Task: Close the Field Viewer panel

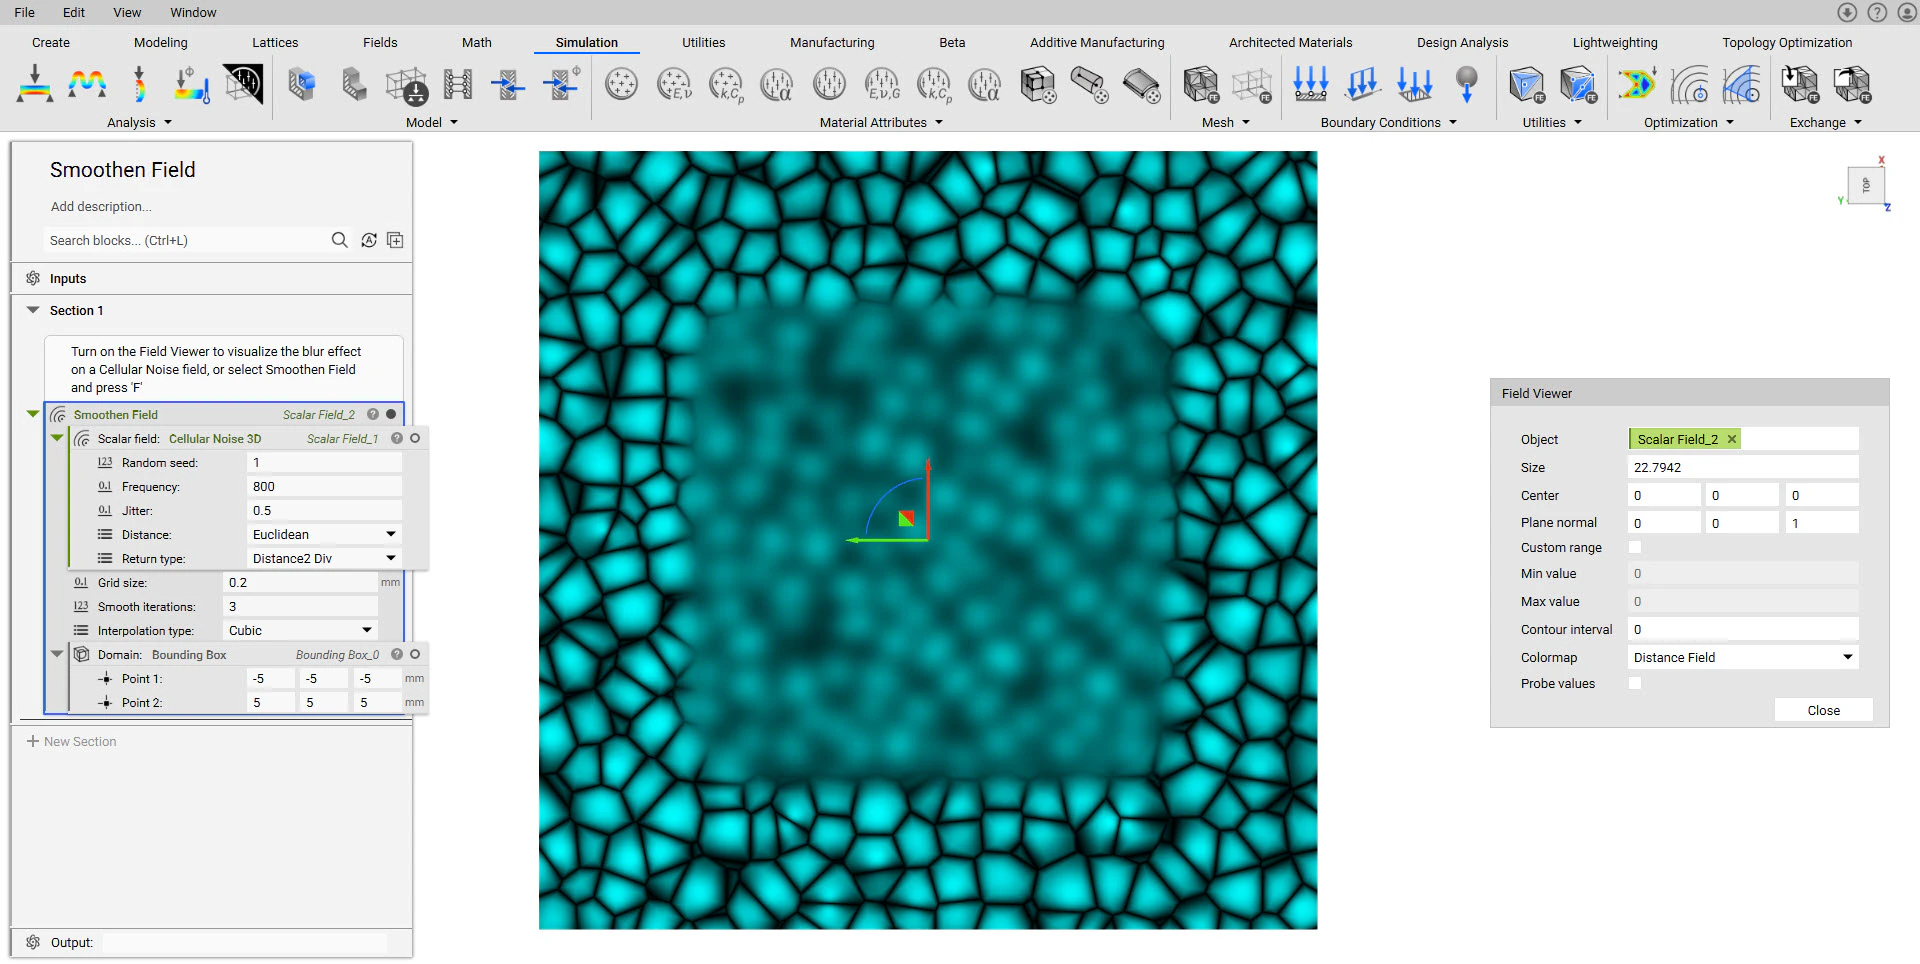Action: coord(1822,710)
